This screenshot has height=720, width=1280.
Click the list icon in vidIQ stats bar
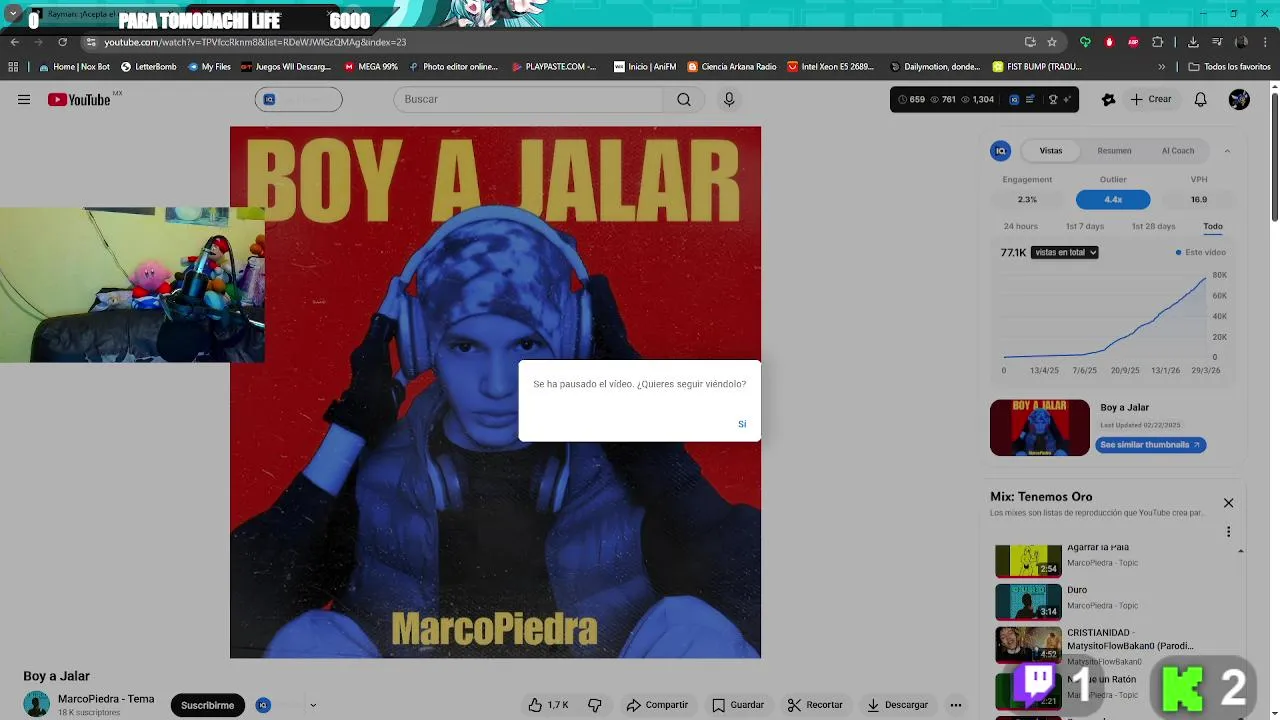click(x=1030, y=99)
